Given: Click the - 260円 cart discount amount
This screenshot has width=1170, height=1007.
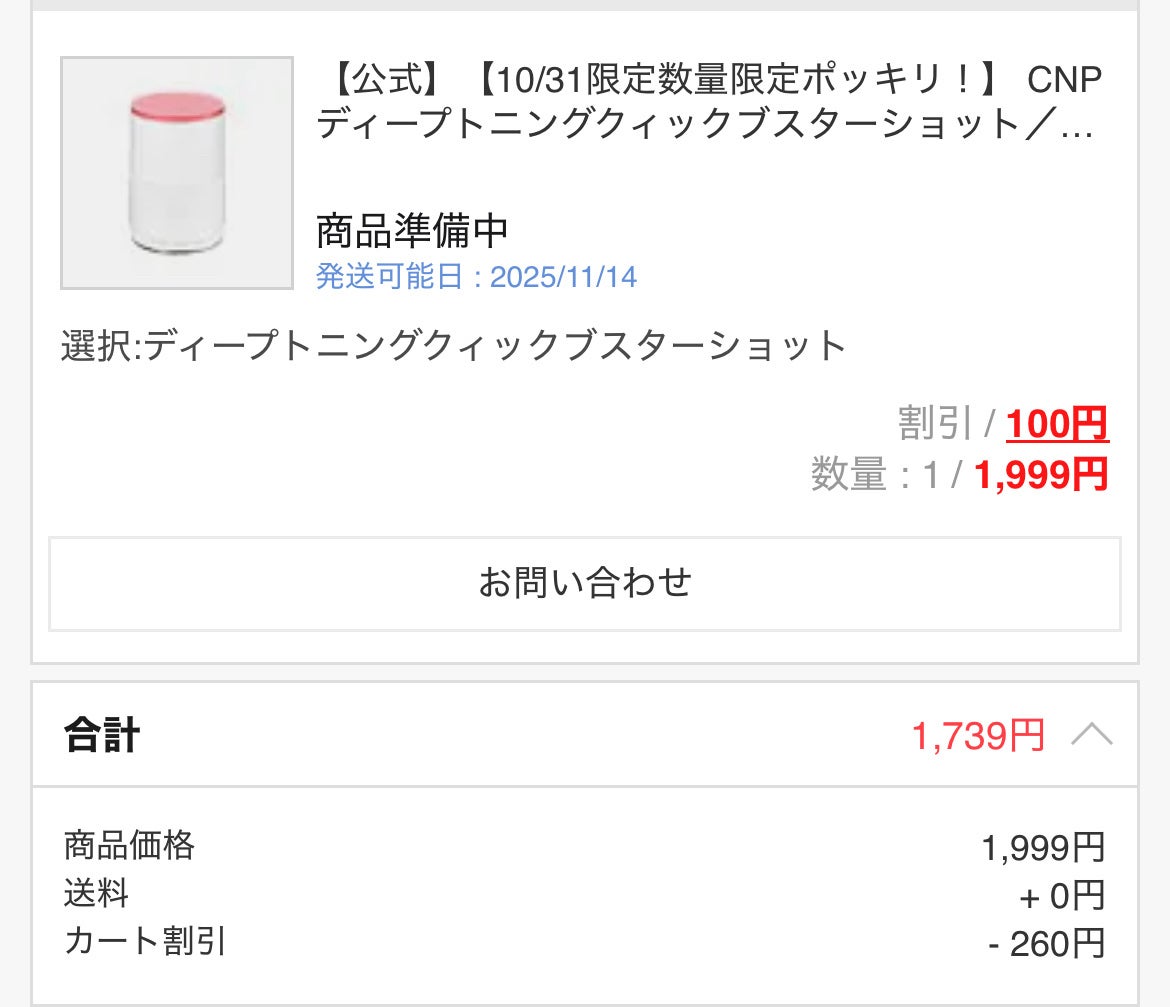Looking at the screenshot, I should 1046,943.
